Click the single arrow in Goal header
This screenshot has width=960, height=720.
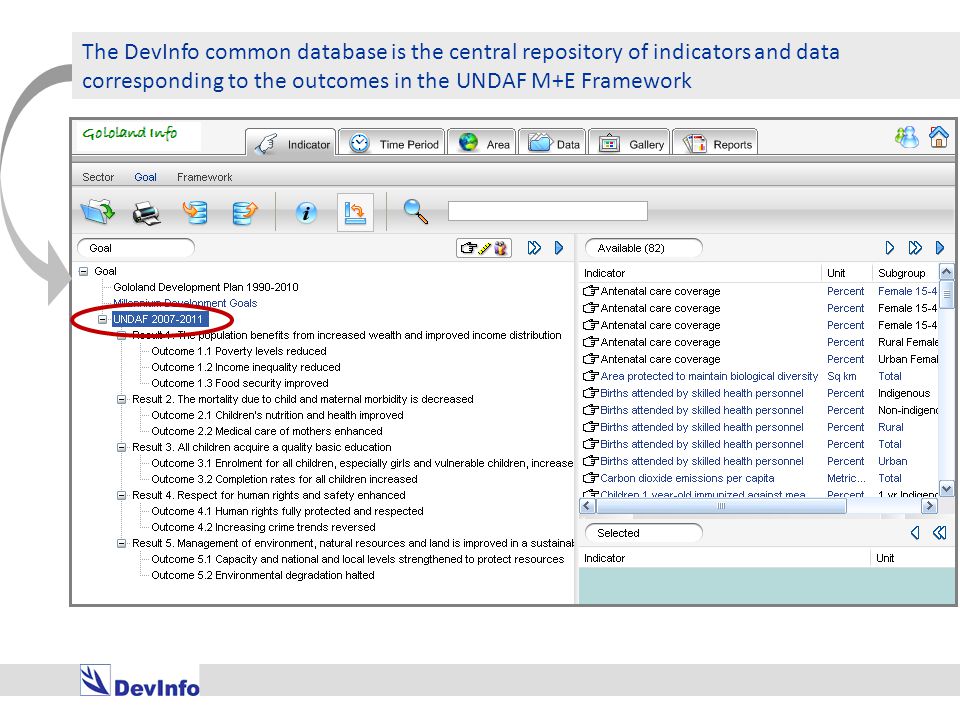click(559, 248)
